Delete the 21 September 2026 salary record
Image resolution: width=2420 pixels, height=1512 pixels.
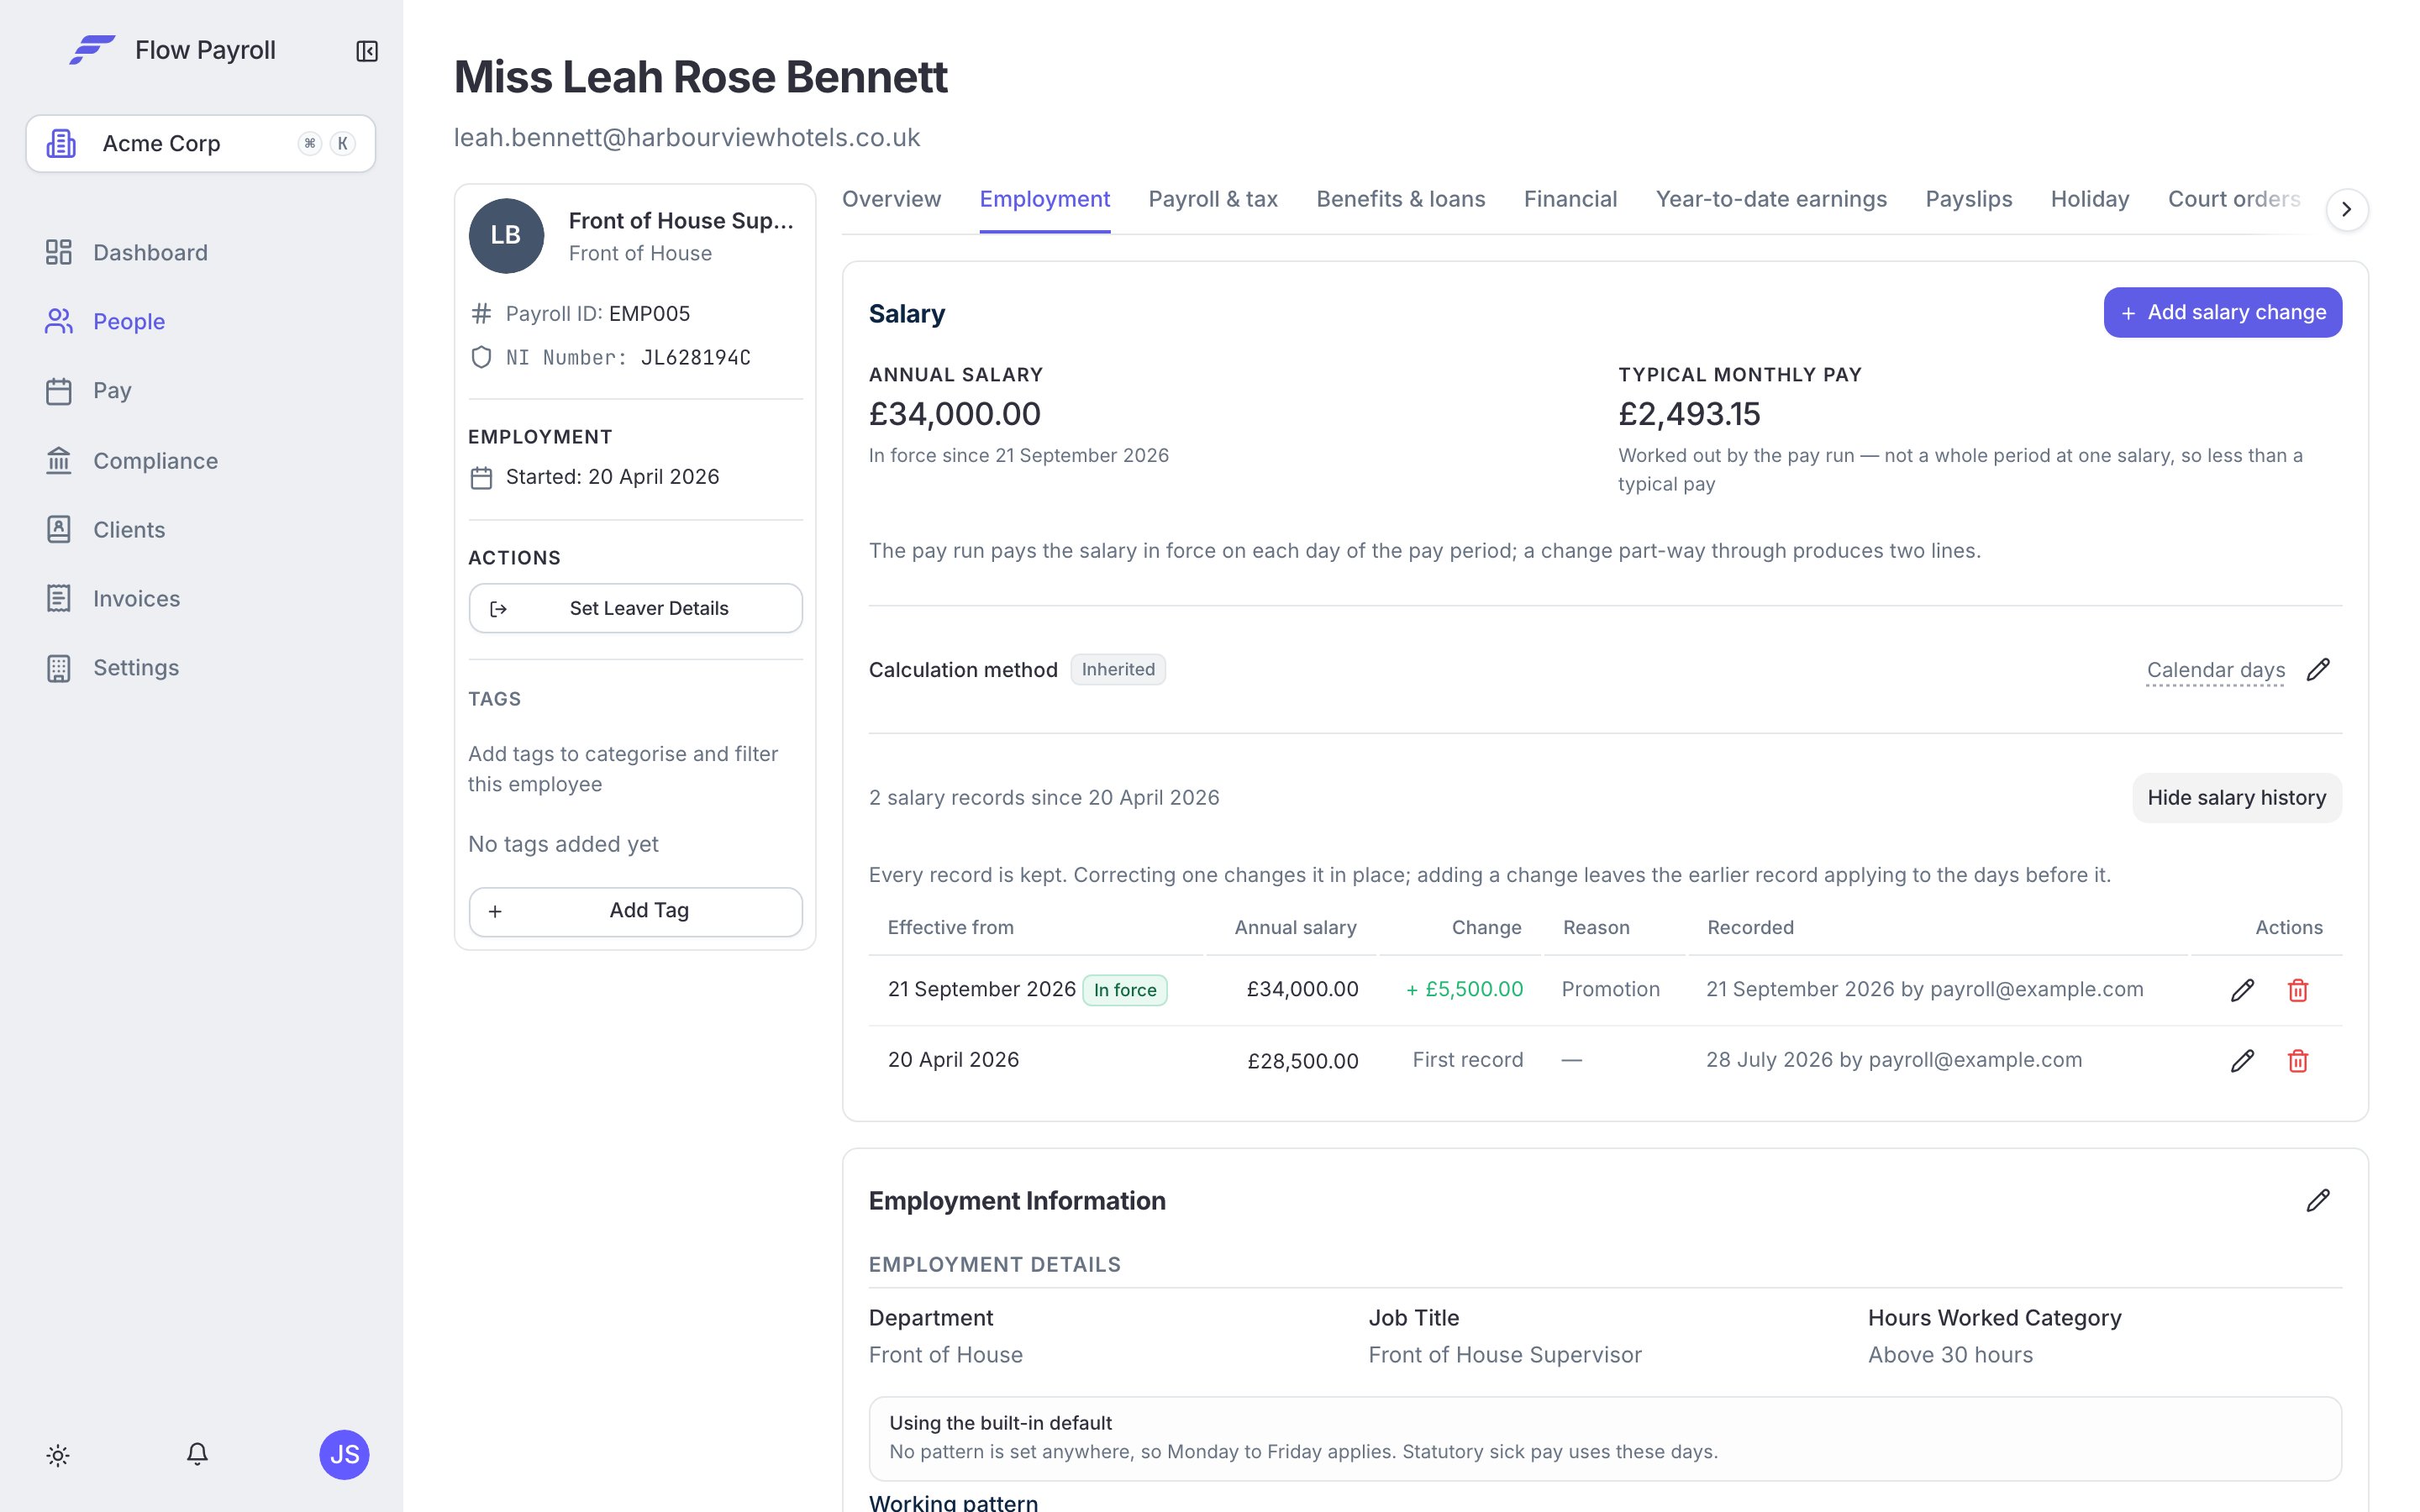click(x=2298, y=990)
